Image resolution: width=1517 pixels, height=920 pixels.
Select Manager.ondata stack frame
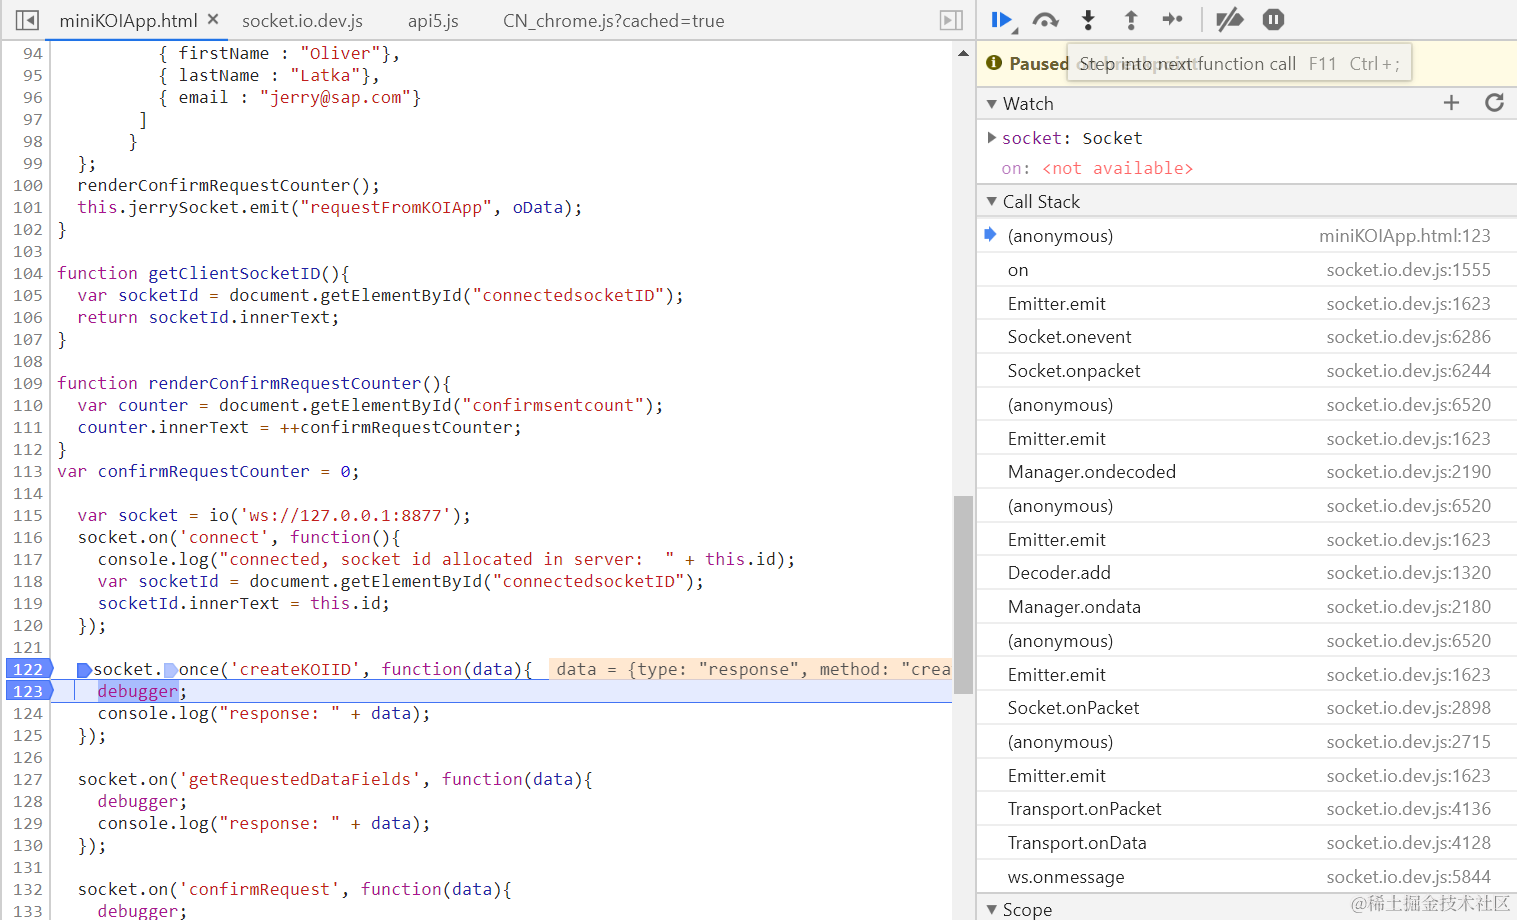[1247, 607]
